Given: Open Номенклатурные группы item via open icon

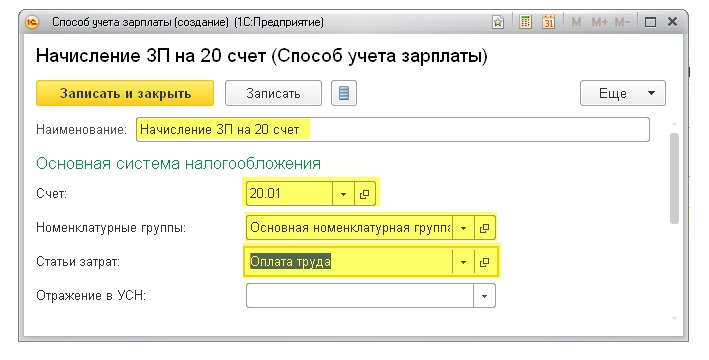Looking at the screenshot, I should click(484, 228).
